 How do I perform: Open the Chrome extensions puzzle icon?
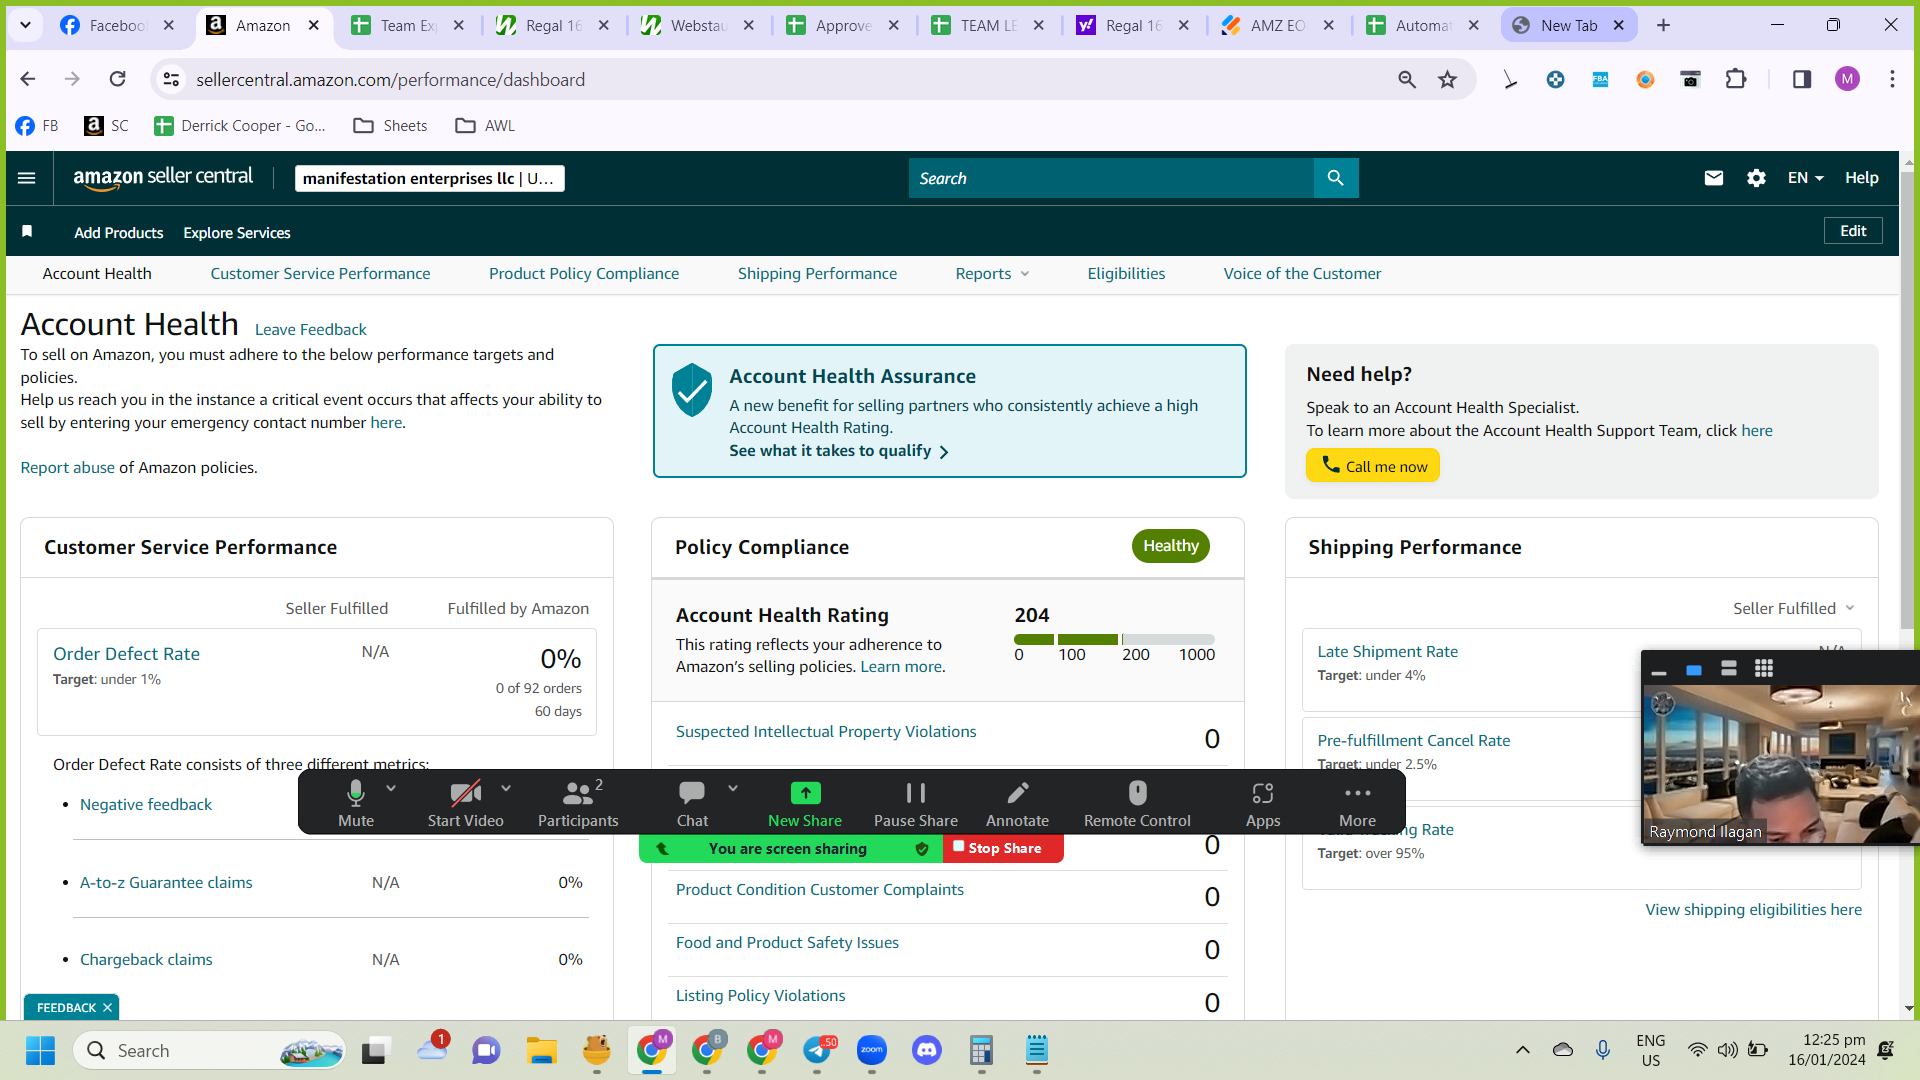pyautogui.click(x=1736, y=80)
